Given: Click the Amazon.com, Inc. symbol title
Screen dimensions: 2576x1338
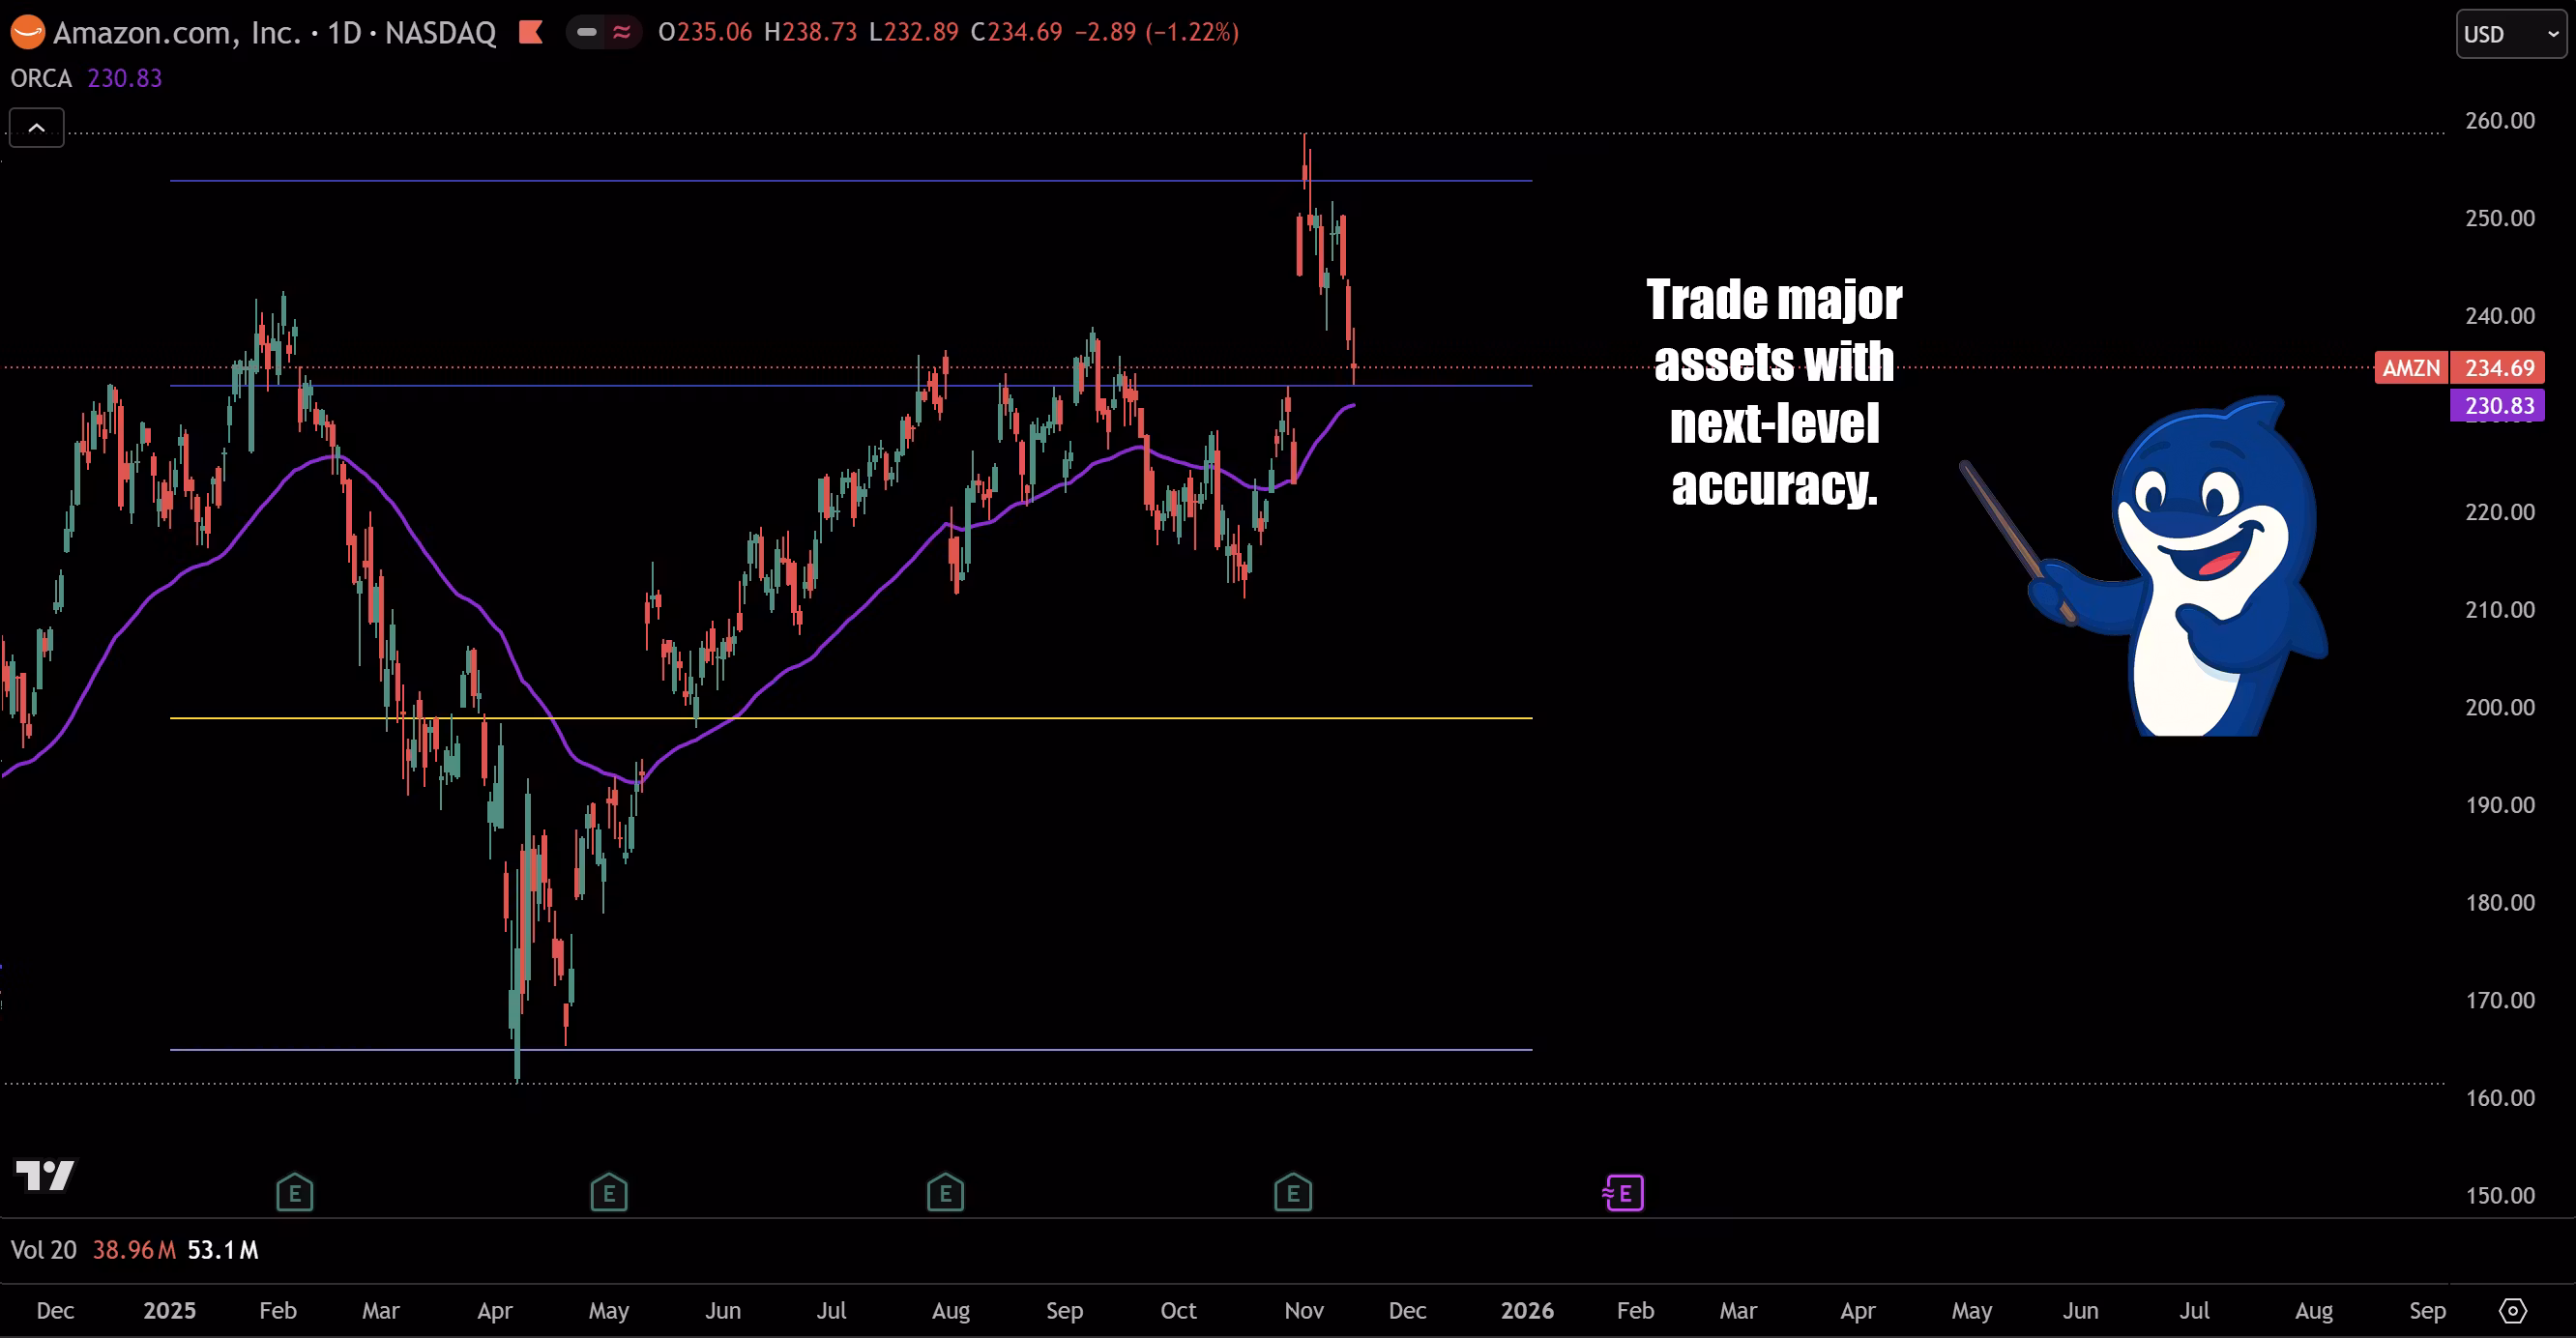Looking at the screenshot, I should click(x=176, y=33).
